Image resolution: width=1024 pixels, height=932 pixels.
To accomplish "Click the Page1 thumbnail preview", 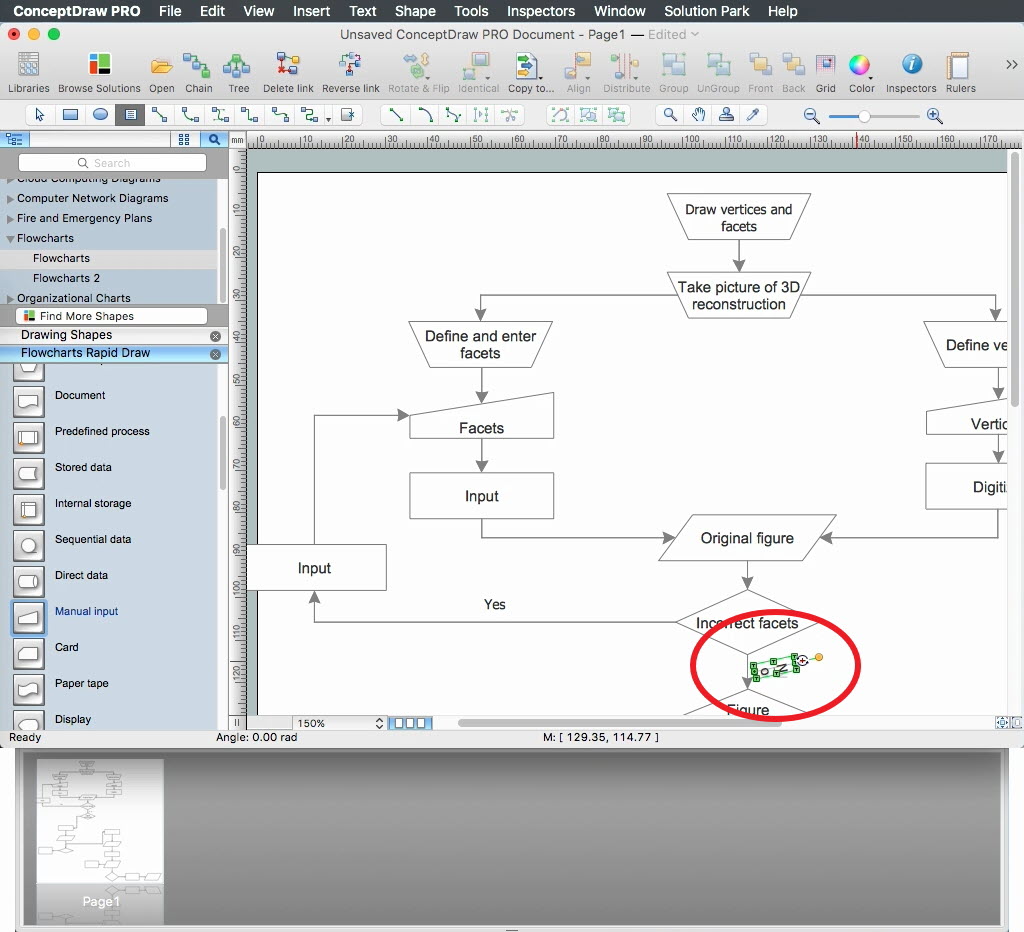I will pos(100,840).
